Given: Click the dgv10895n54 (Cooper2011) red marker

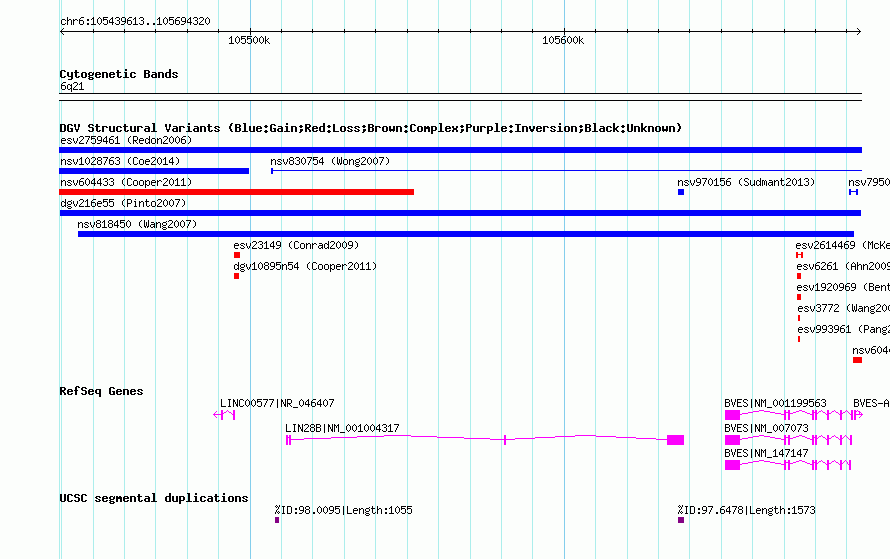Looking at the screenshot, I should point(236,276).
